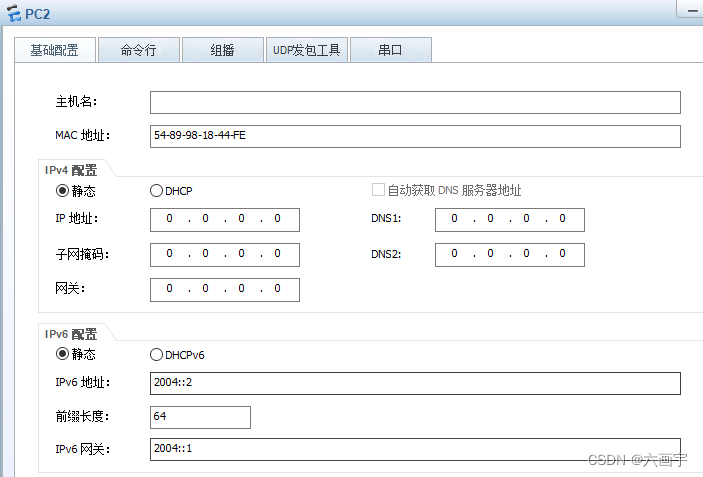Click the IPv6 网关 field showing 2004::1
The image size is (703, 477).
coord(415,449)
